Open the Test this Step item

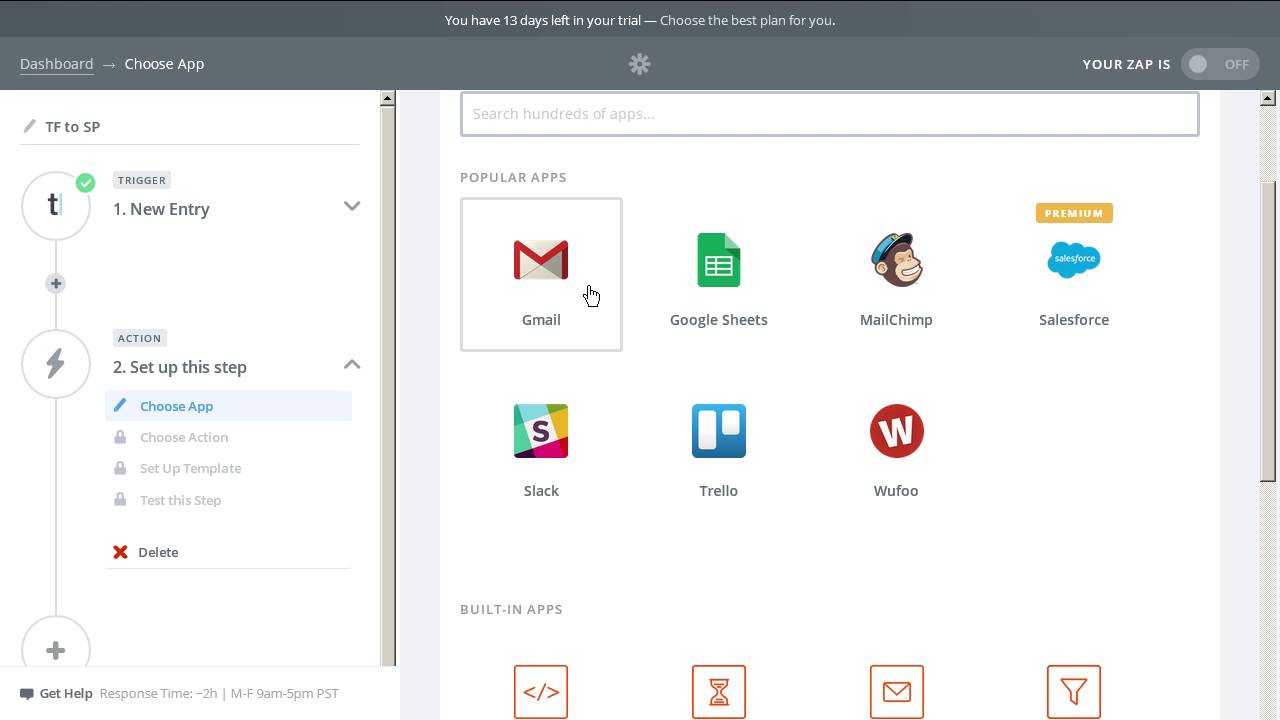click(228, 500)
